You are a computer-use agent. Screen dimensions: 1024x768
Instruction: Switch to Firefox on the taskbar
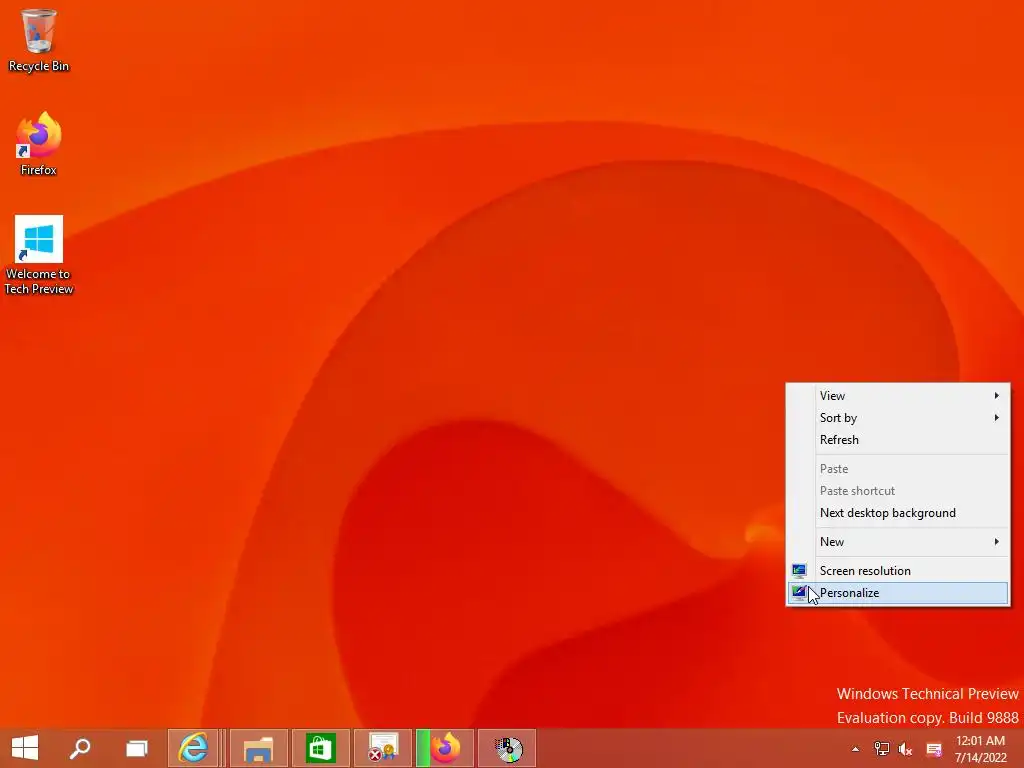[x=445, y=748]
